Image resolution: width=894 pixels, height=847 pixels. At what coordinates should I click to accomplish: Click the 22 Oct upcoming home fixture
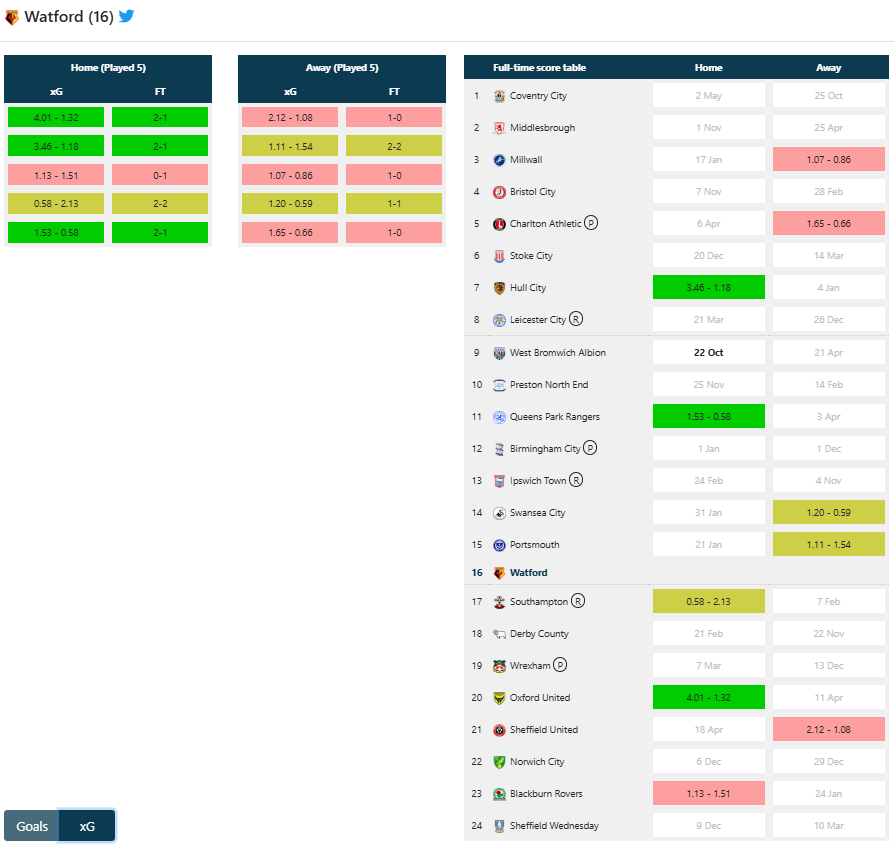click(x=708, y=353)
